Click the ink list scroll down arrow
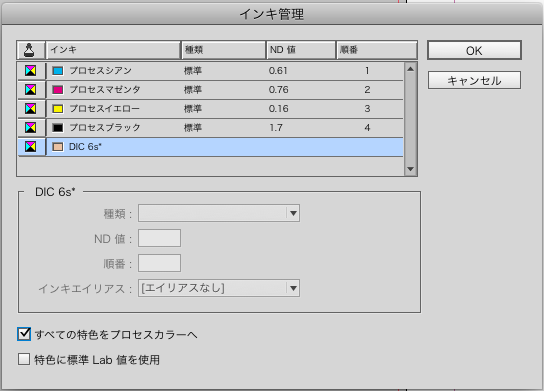544x391 pixels. point(410,169)
